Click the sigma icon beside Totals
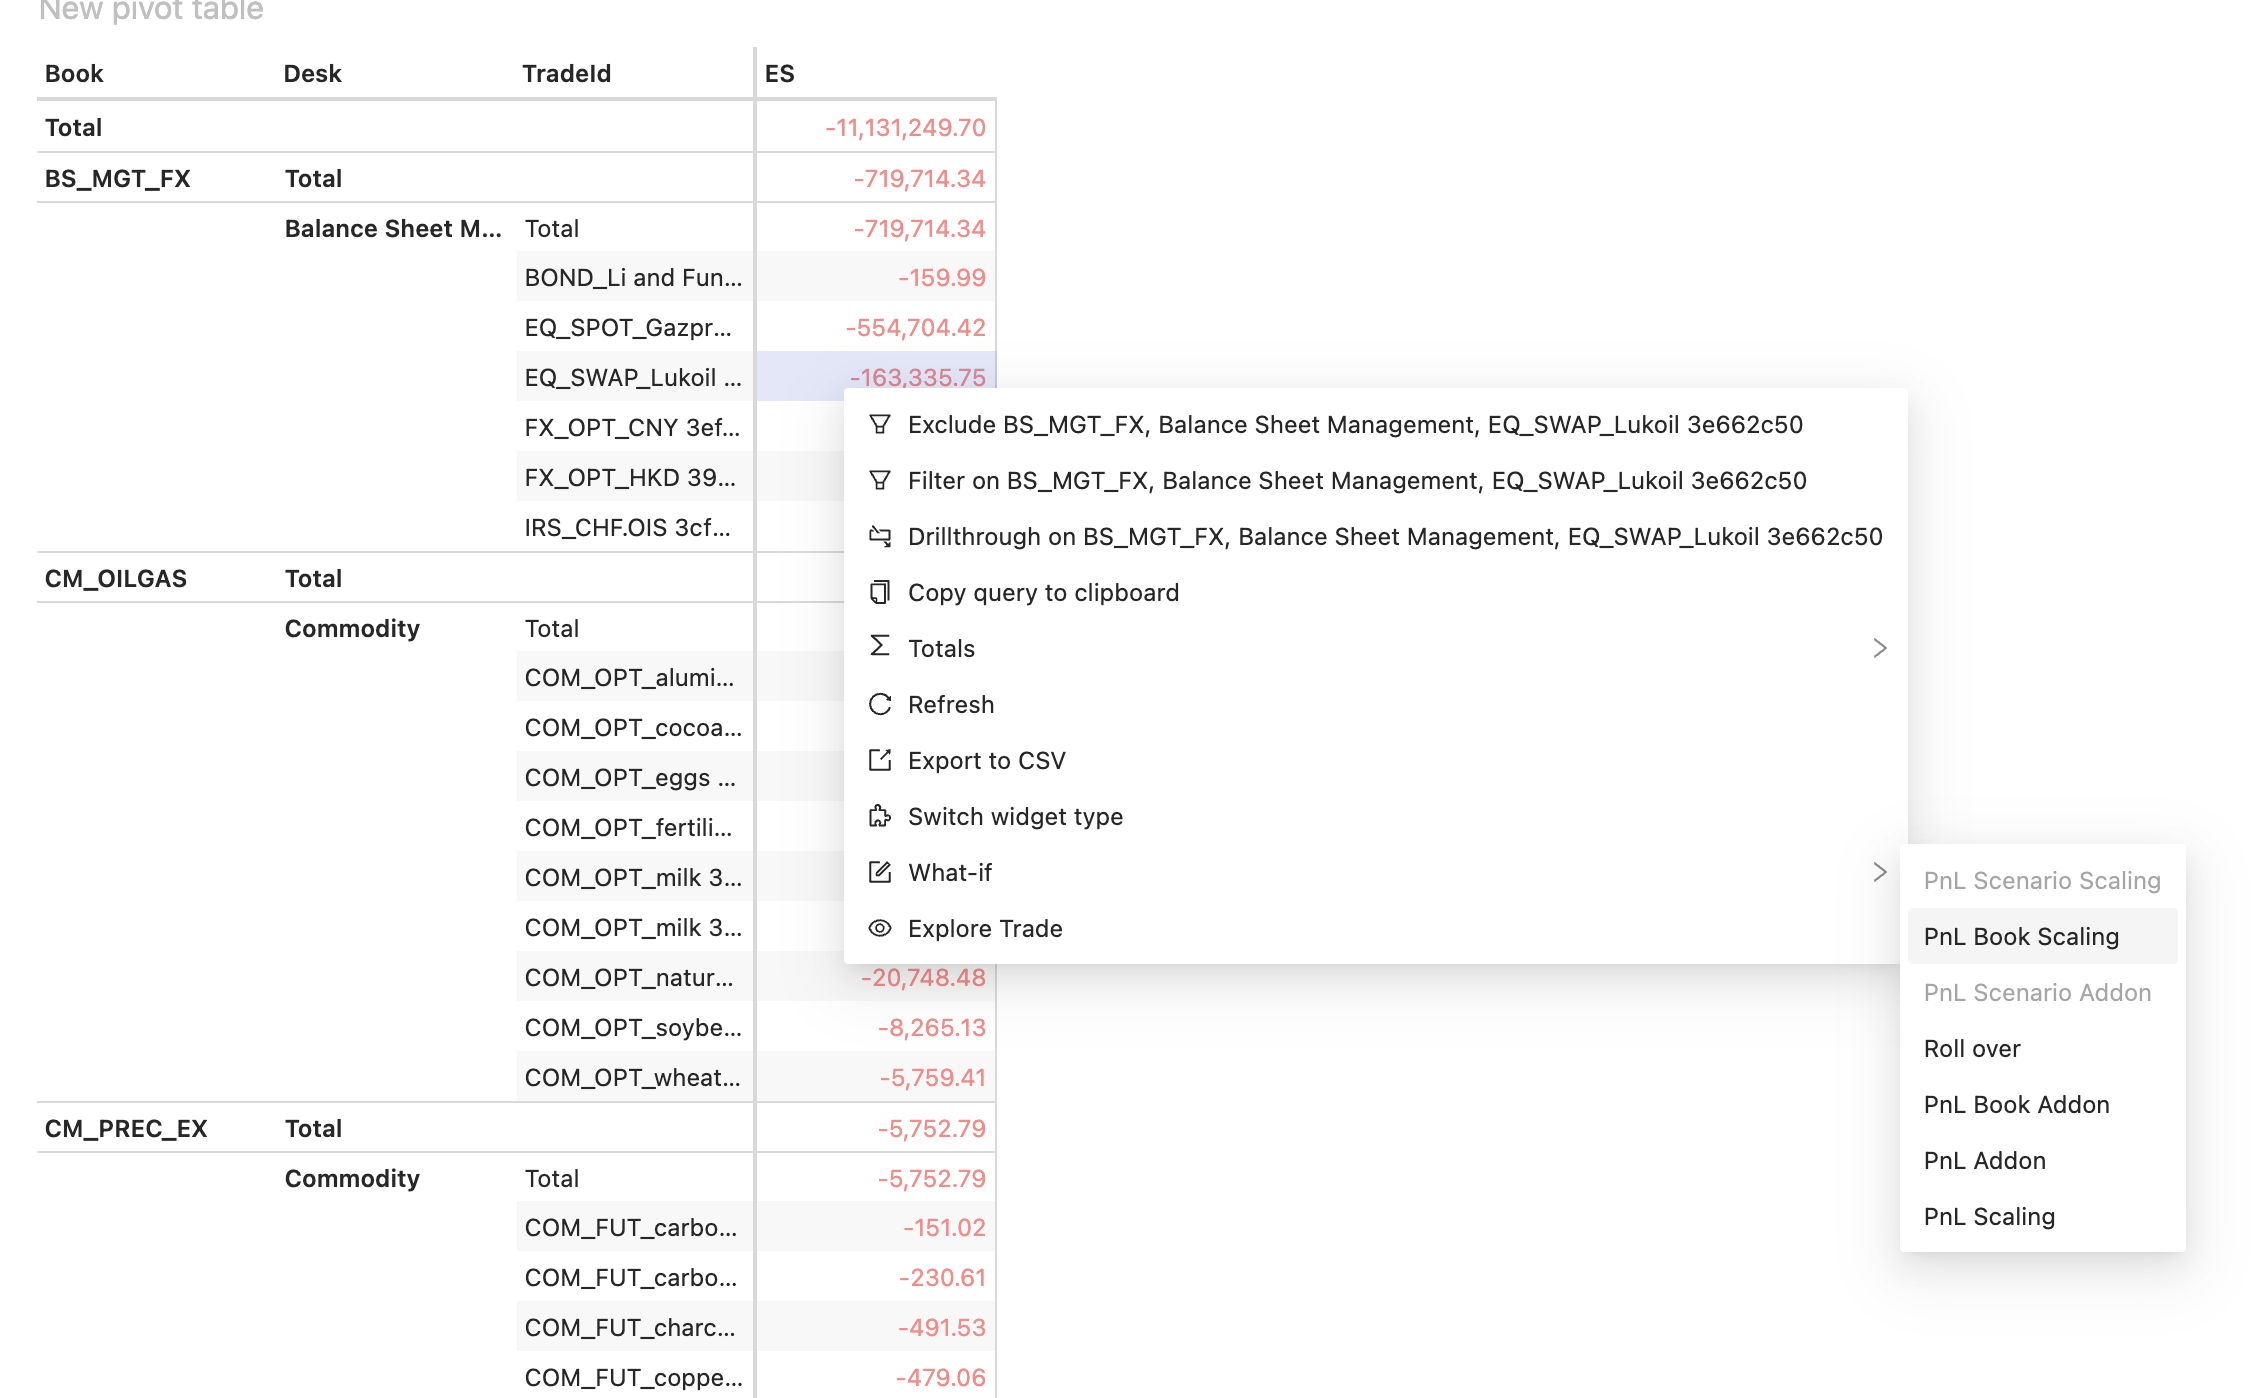The image size is (2266, 1398). click(880, 647)
